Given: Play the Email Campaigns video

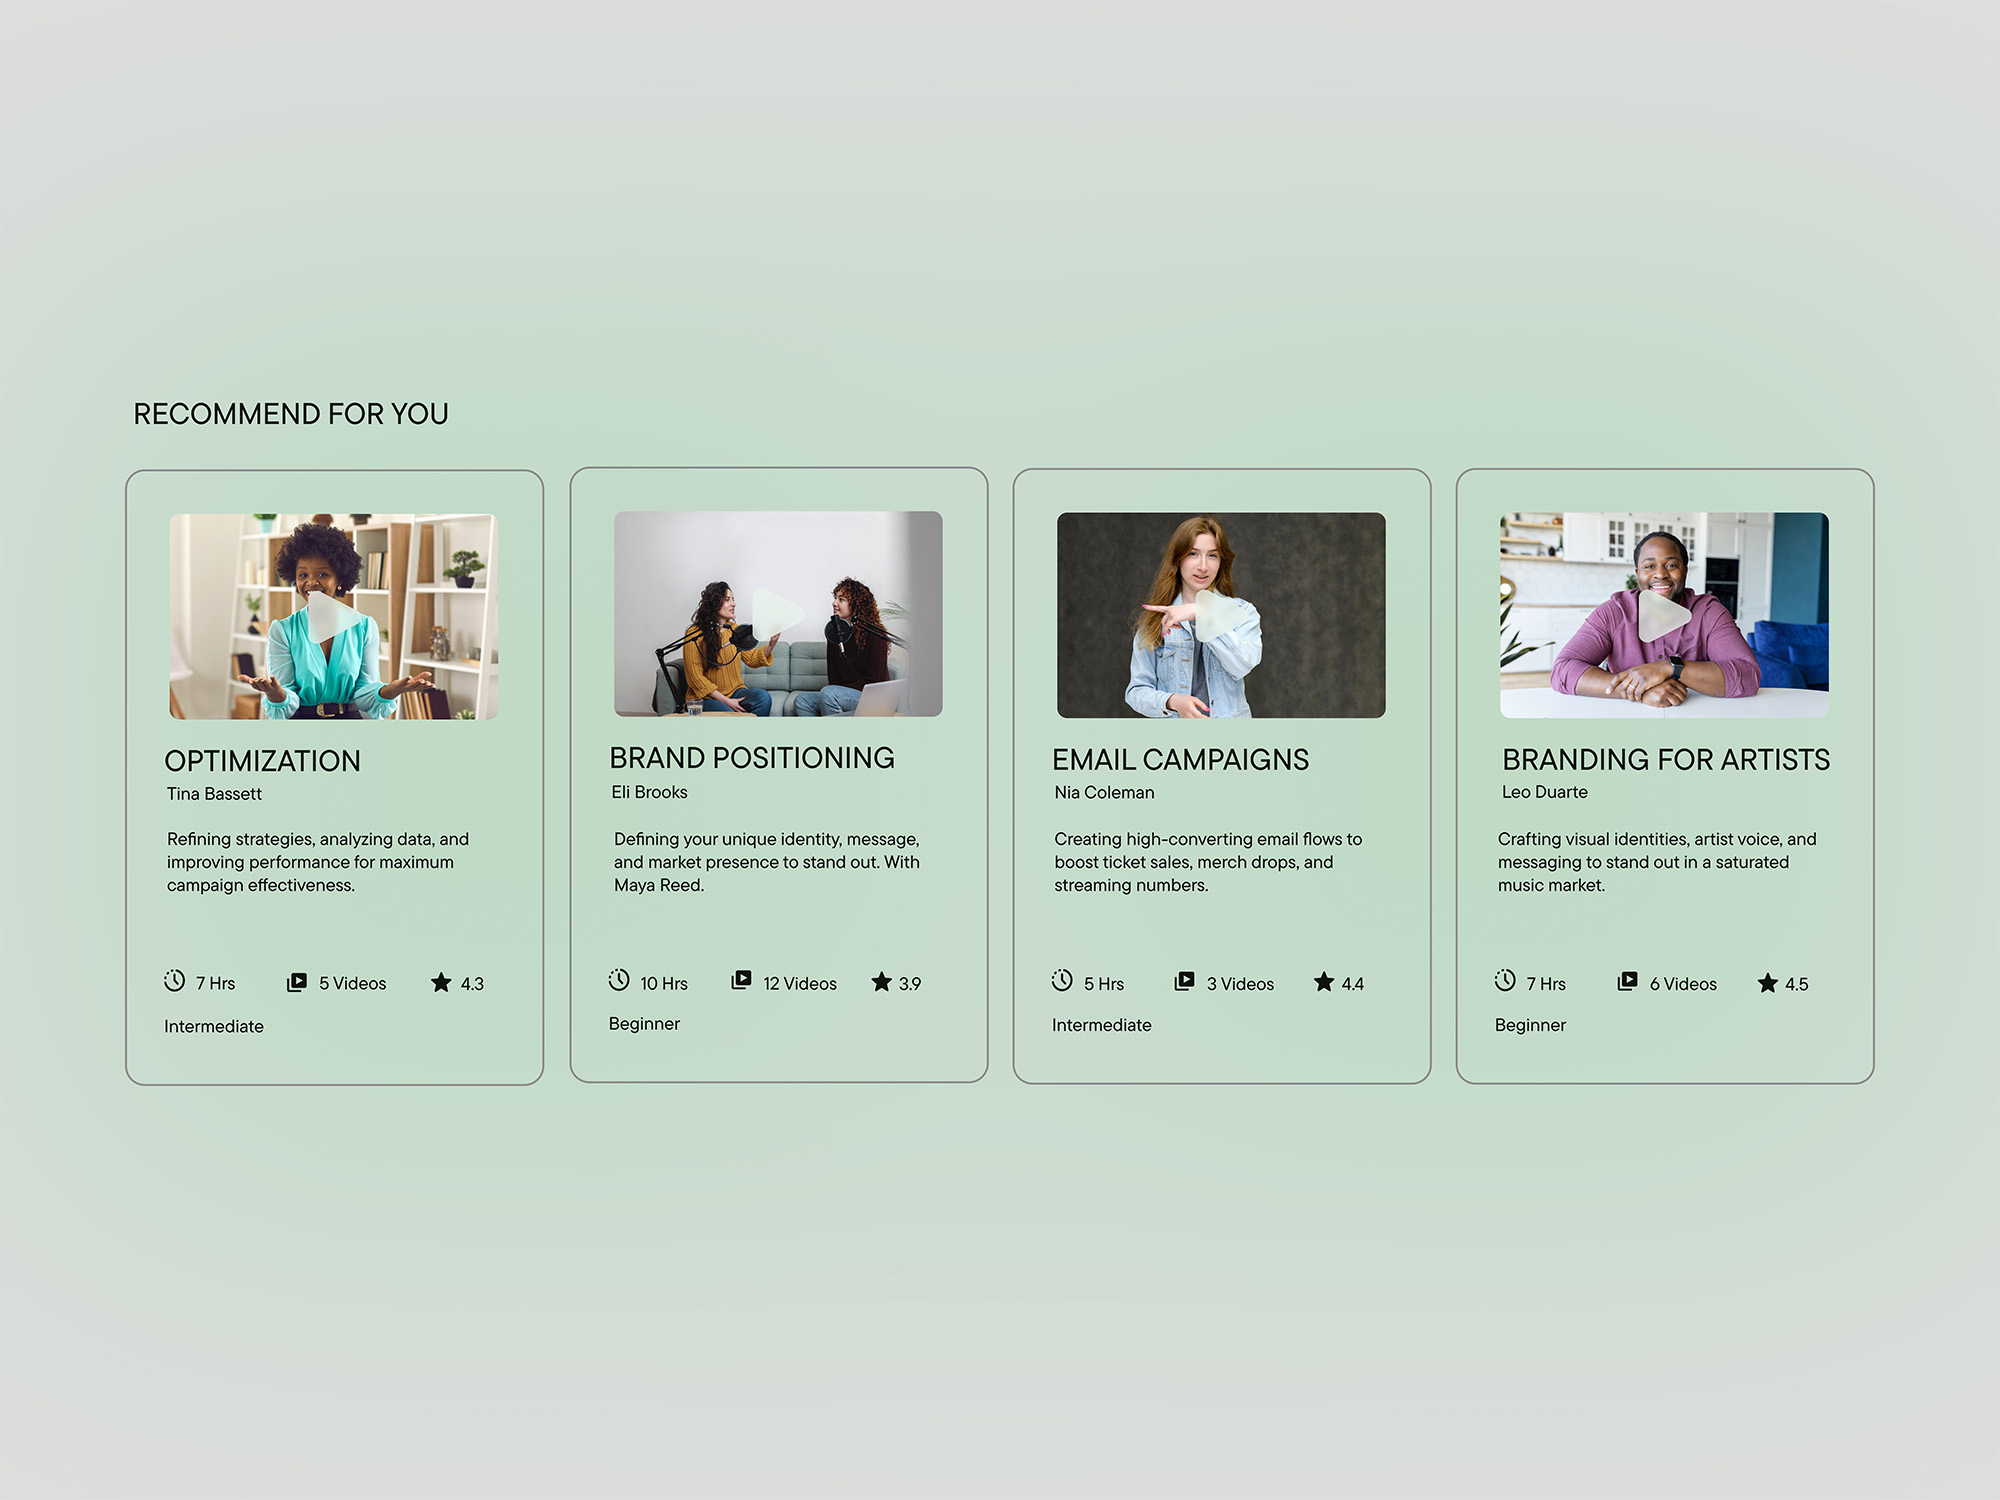Looking at the screenshot, I should click(1219, 615).
